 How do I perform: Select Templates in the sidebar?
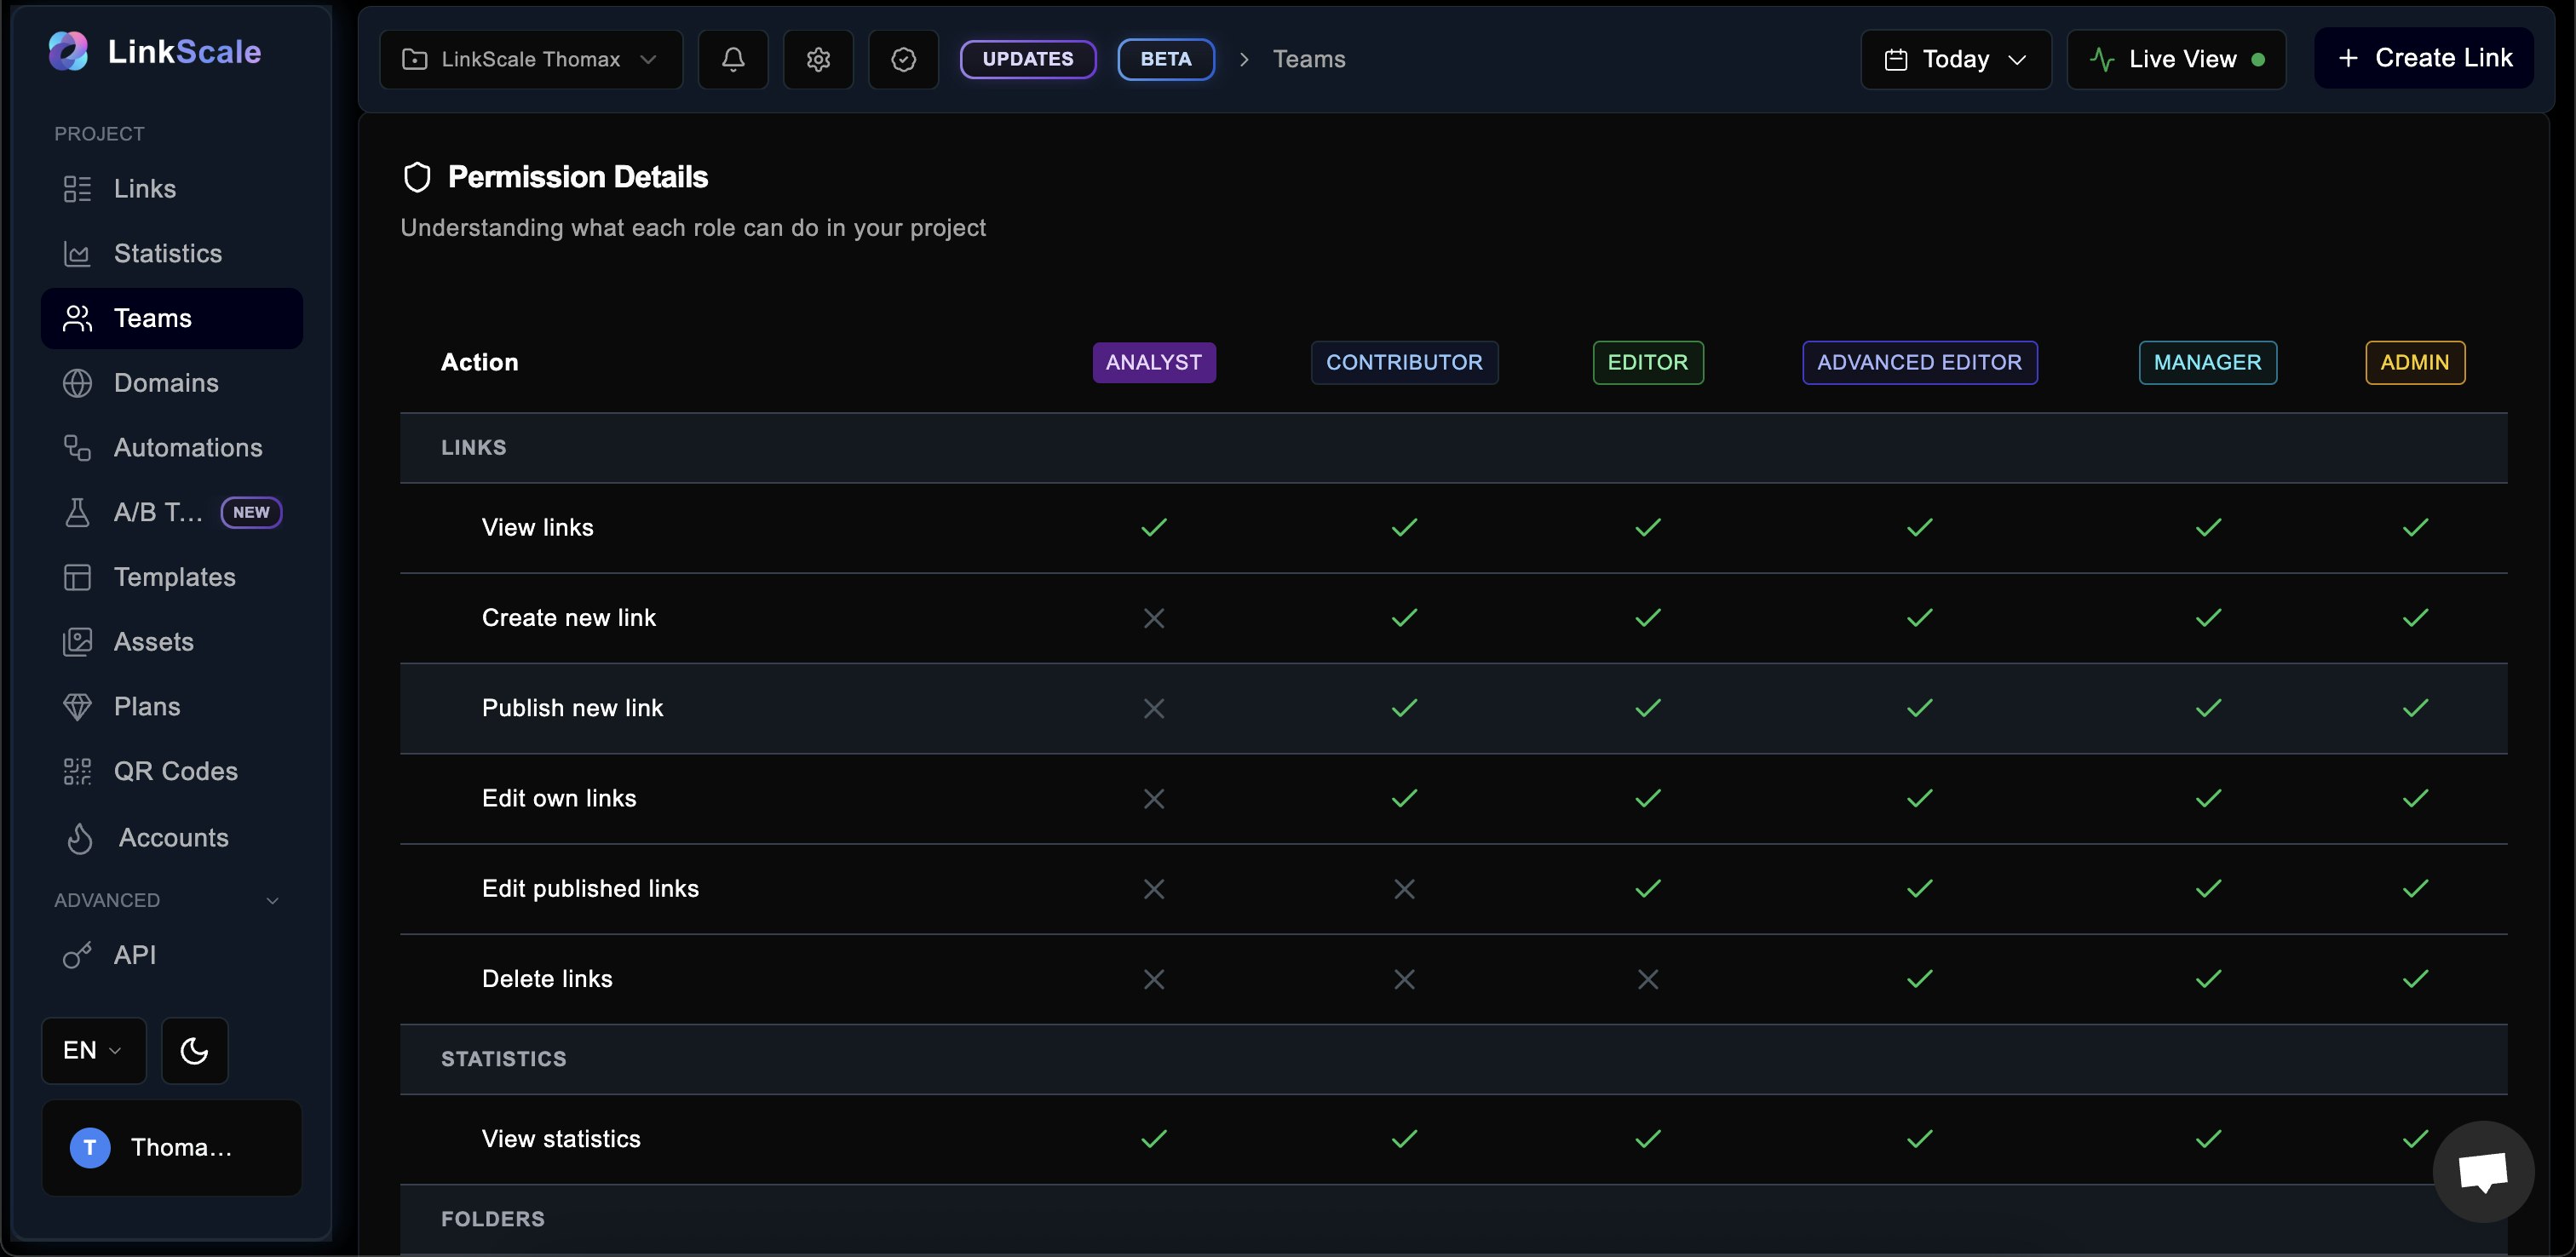point(175,576)
